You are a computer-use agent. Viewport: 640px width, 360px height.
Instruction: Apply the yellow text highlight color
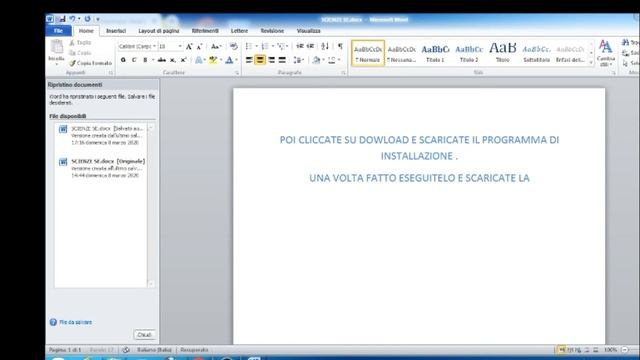213,60
